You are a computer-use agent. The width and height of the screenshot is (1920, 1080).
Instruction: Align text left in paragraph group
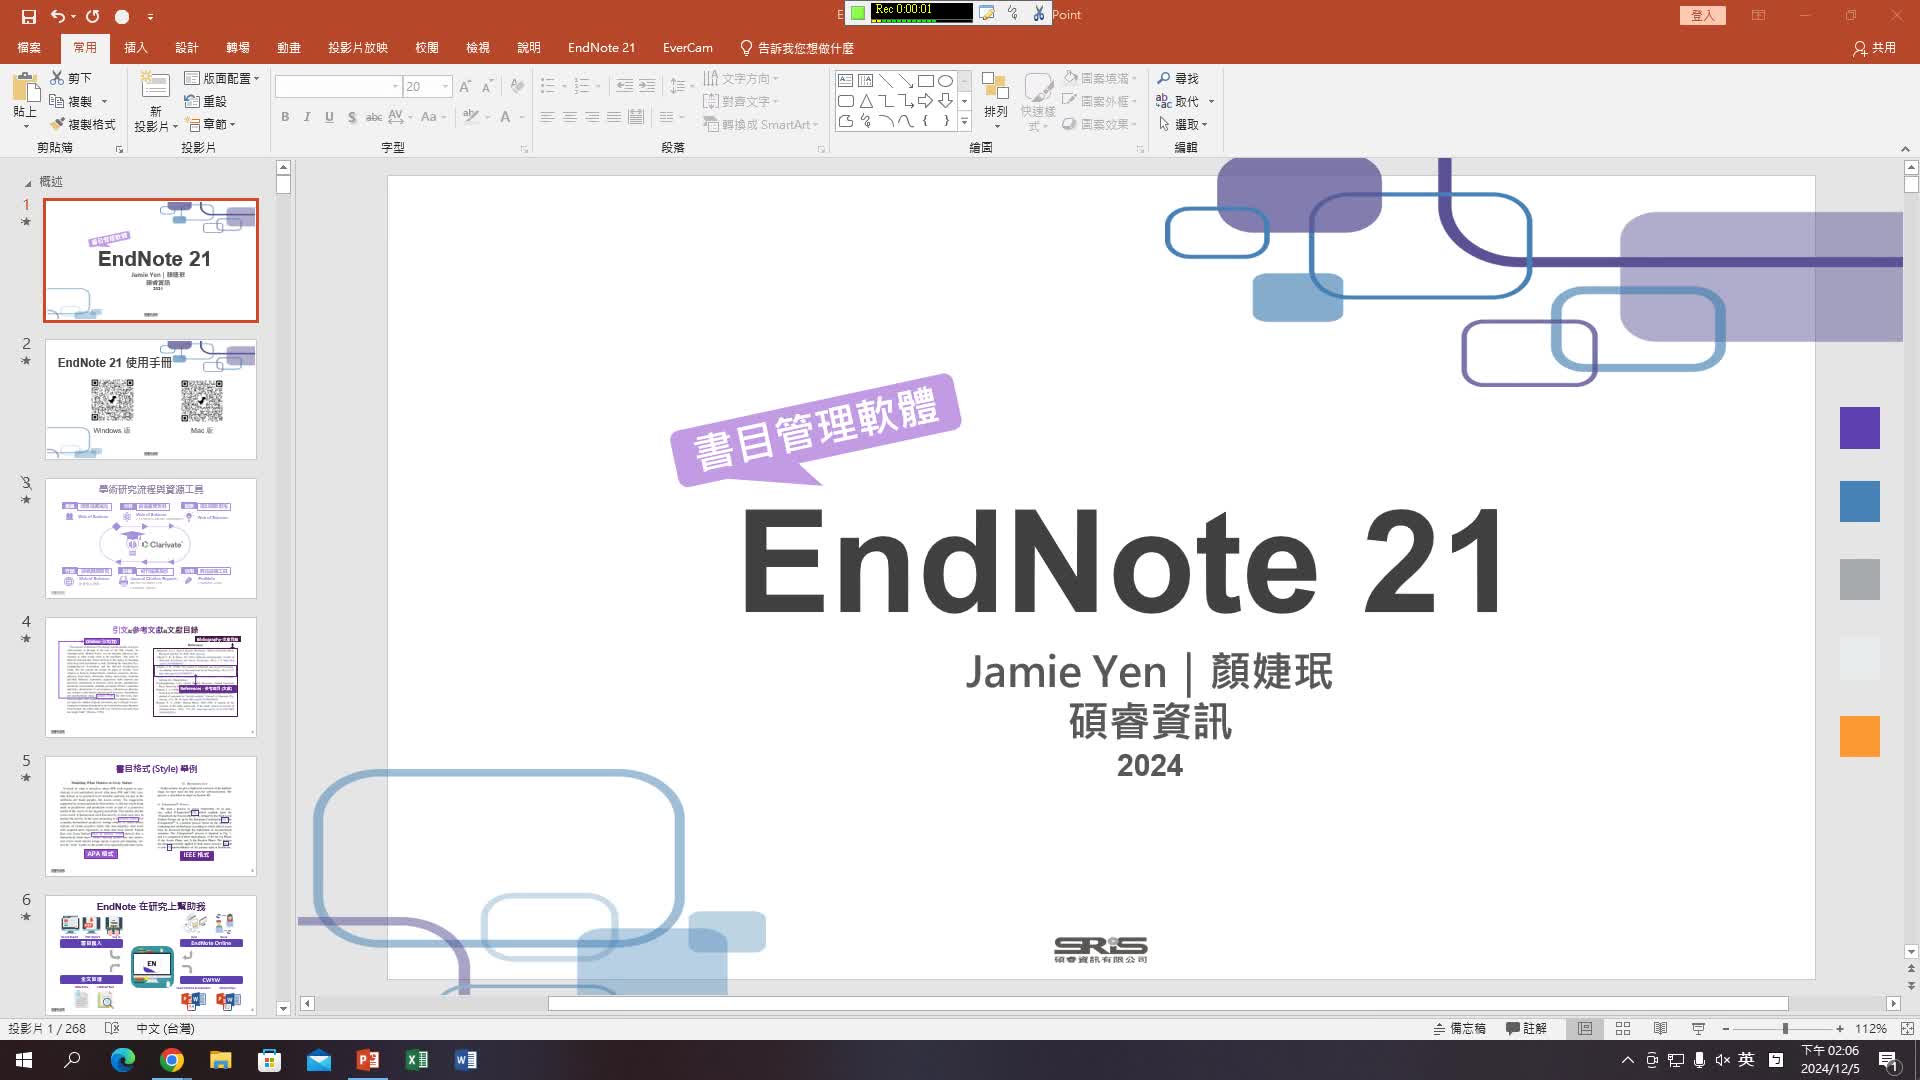tap(547, 117)
